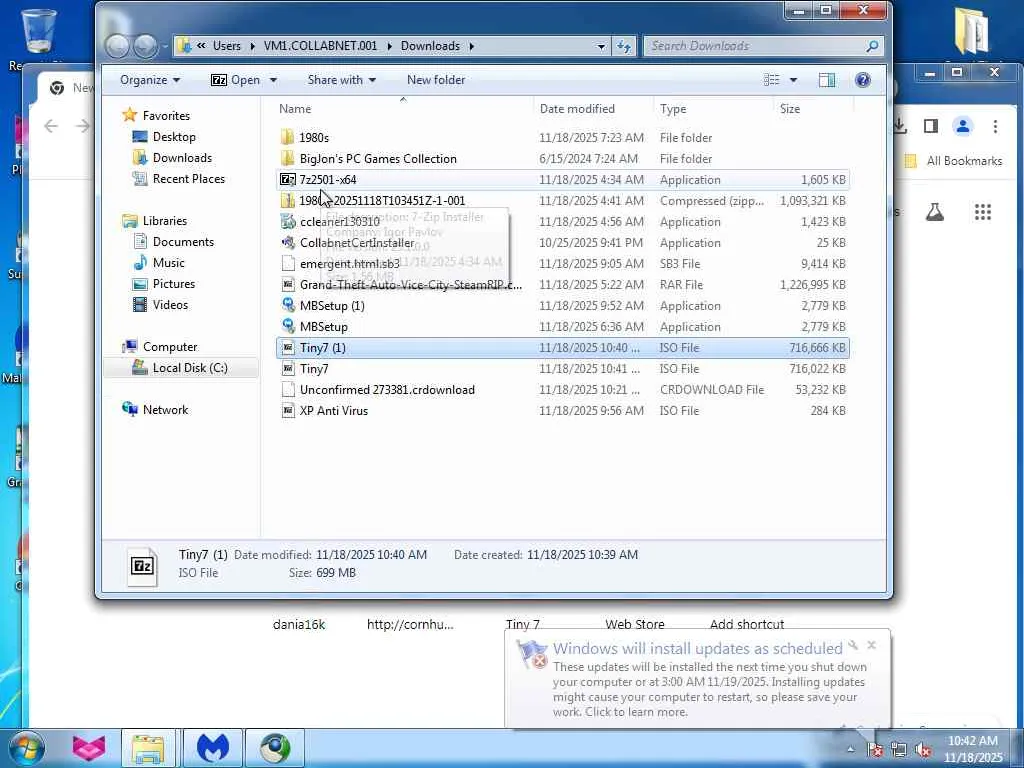The width and height of the screenshot is (1024, 768).
Task: Expand the address bar history dropdown
Action: point(601,46)
